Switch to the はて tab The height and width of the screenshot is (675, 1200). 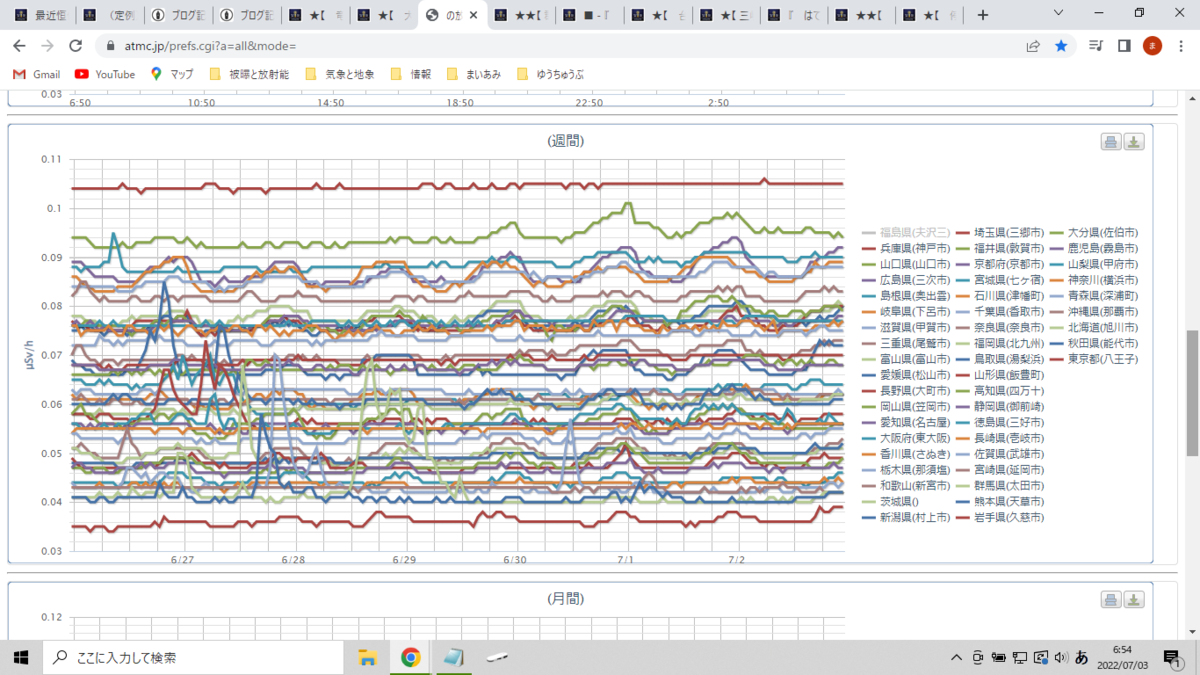[793, 15]
